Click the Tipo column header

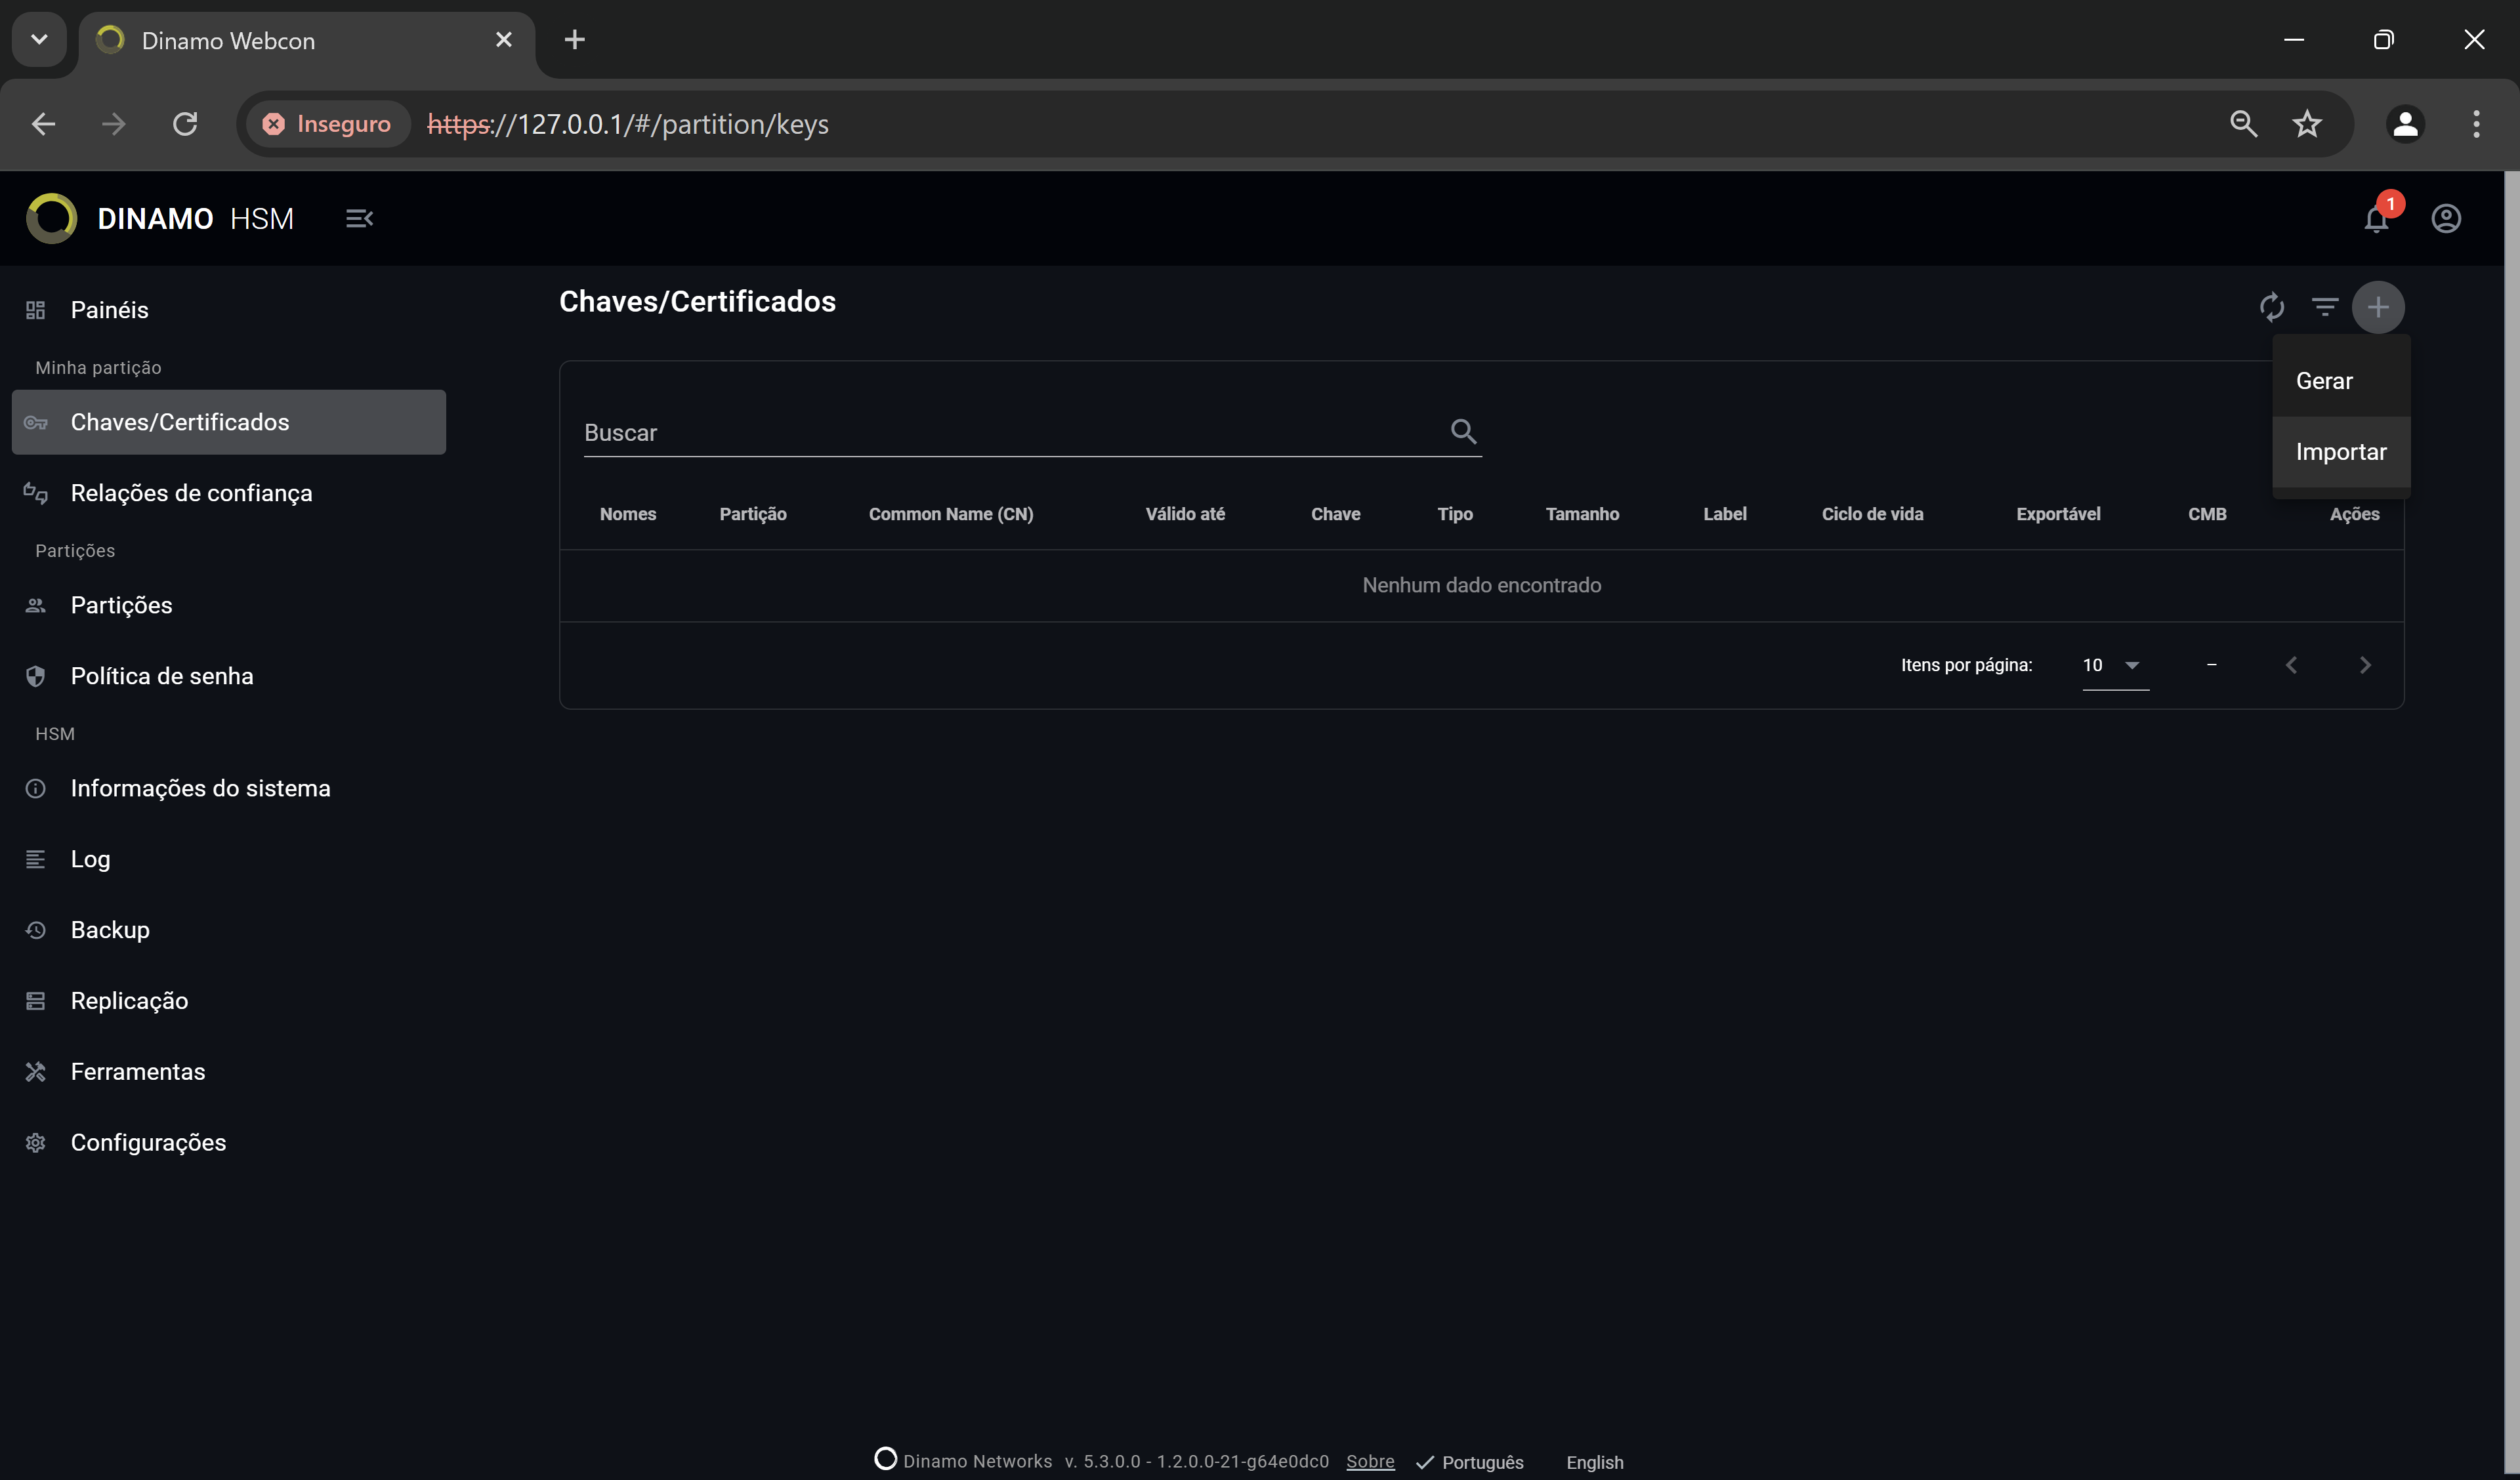(x=1455, y=514)
